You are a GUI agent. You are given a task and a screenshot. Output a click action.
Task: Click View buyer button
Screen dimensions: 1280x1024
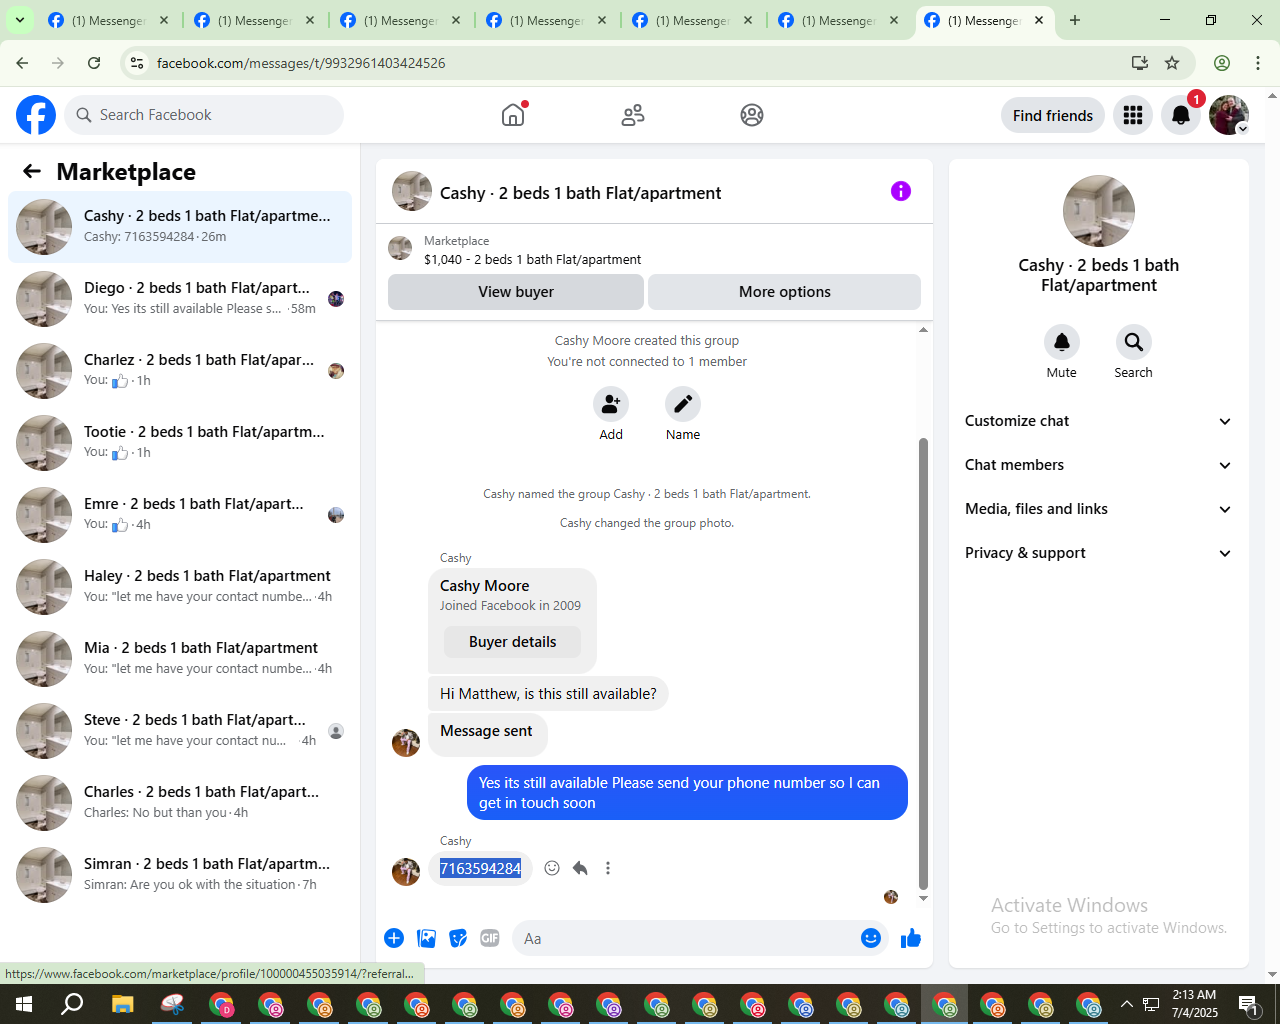pyautogui.click(x=516, y=292)
